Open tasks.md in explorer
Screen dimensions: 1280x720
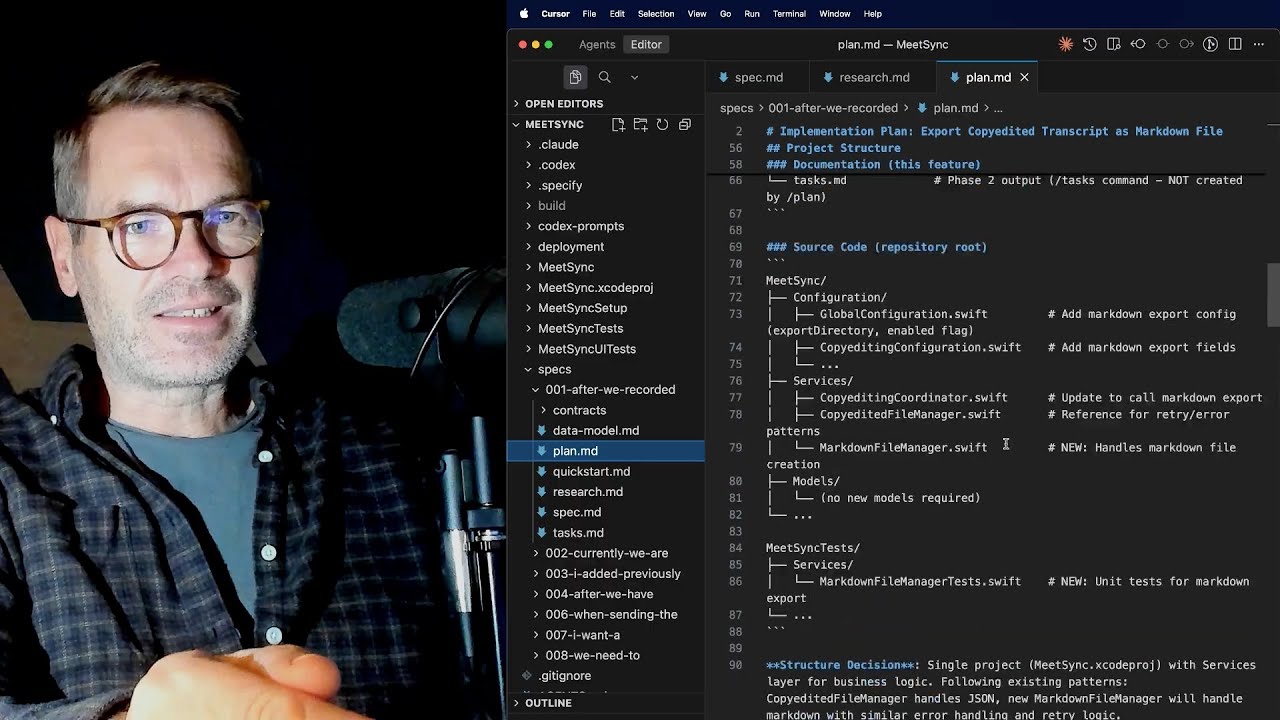coord(605,533)
